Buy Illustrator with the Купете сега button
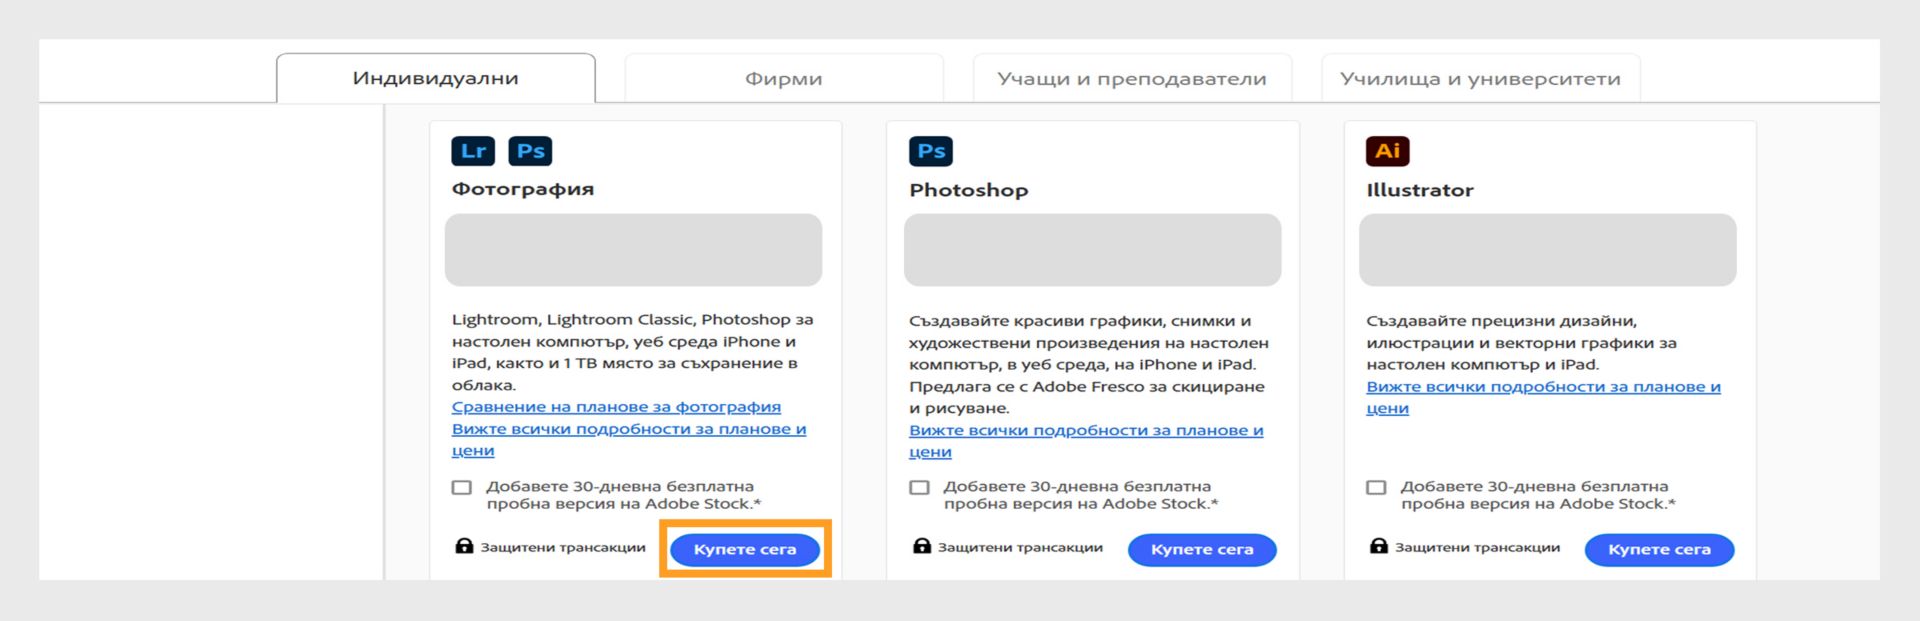Image resolution: width=1920 pixels, height=621 pixels. (x=1659, y=550)
